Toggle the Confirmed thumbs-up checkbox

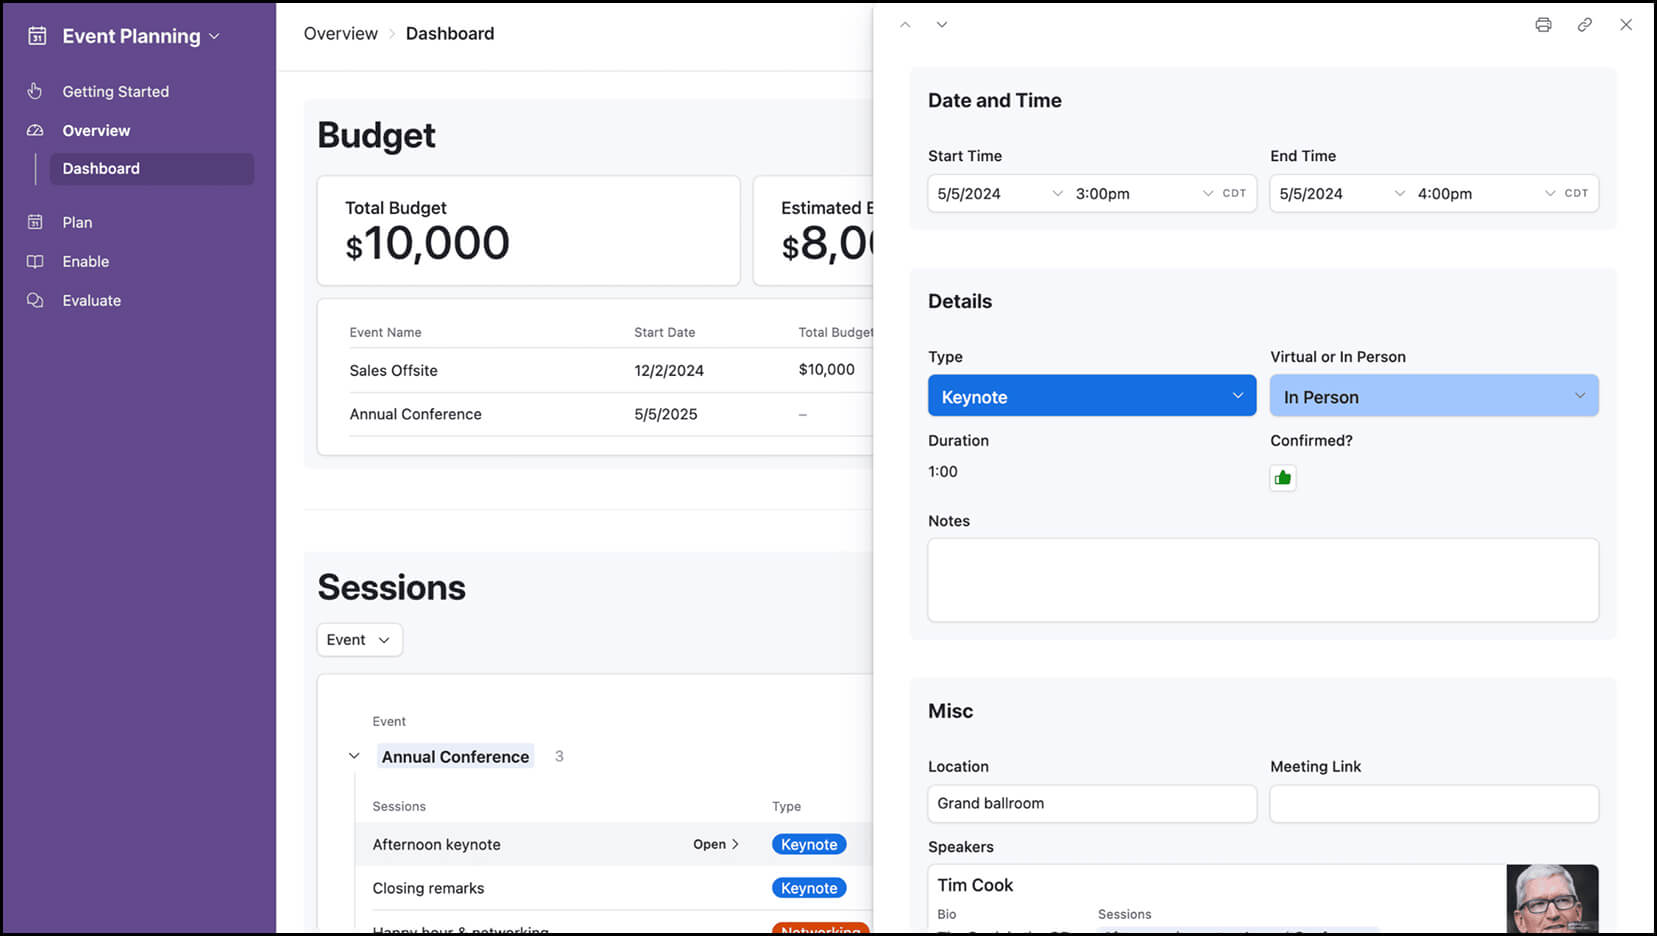tap(1282, 478)
